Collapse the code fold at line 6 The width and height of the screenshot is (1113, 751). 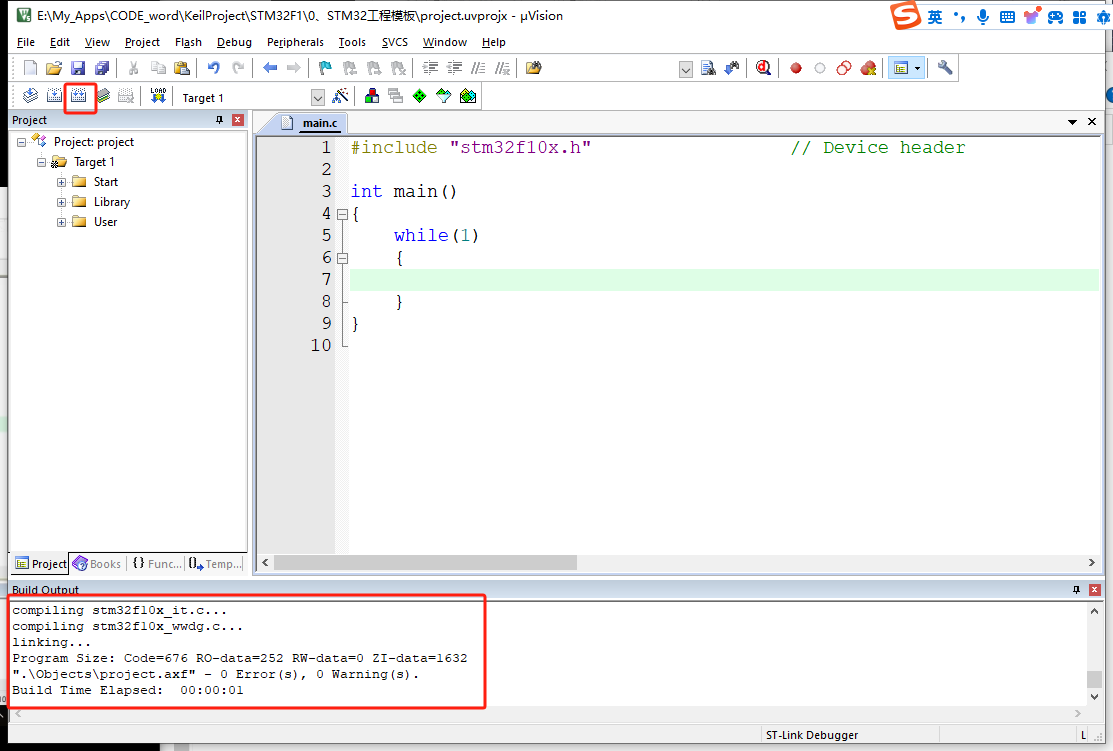342,258
